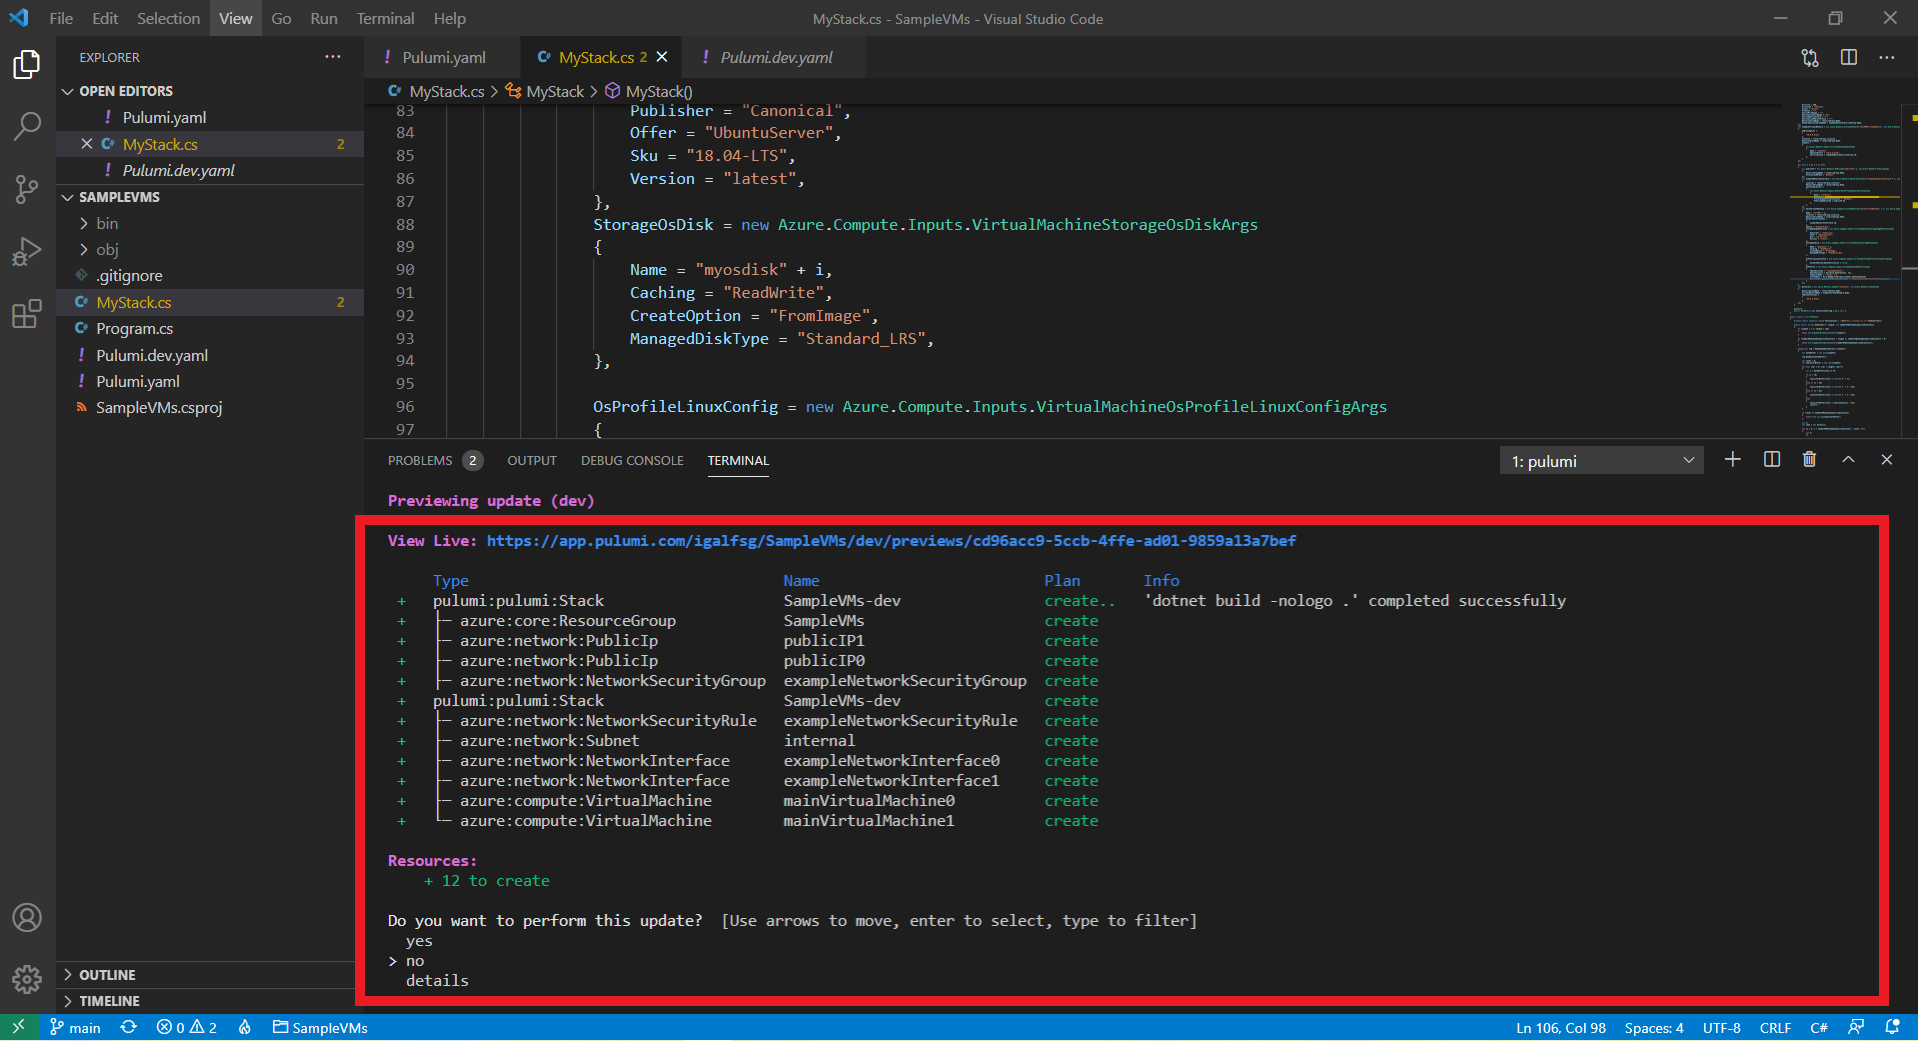Viewport: 1918px width, 1041px height.
Task: Synchronize changes with sync icon
Action: (129, 1027)
